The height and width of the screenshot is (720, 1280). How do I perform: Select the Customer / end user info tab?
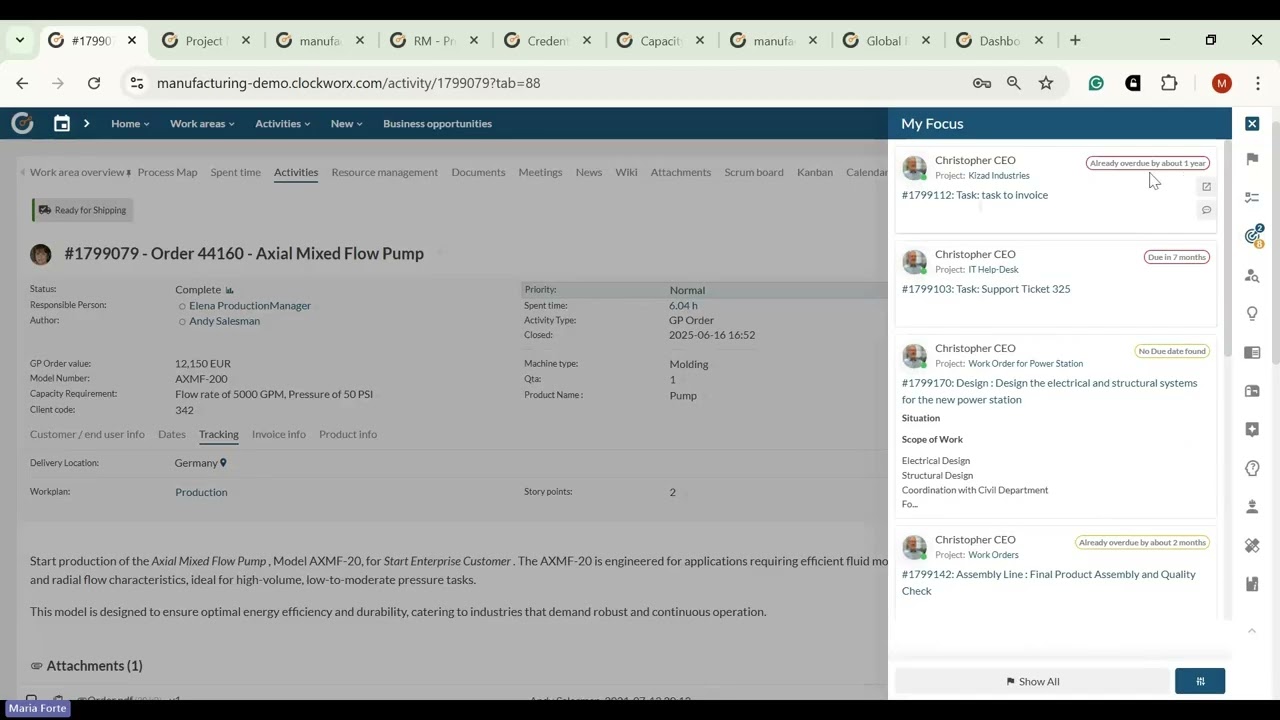point(87,434)
